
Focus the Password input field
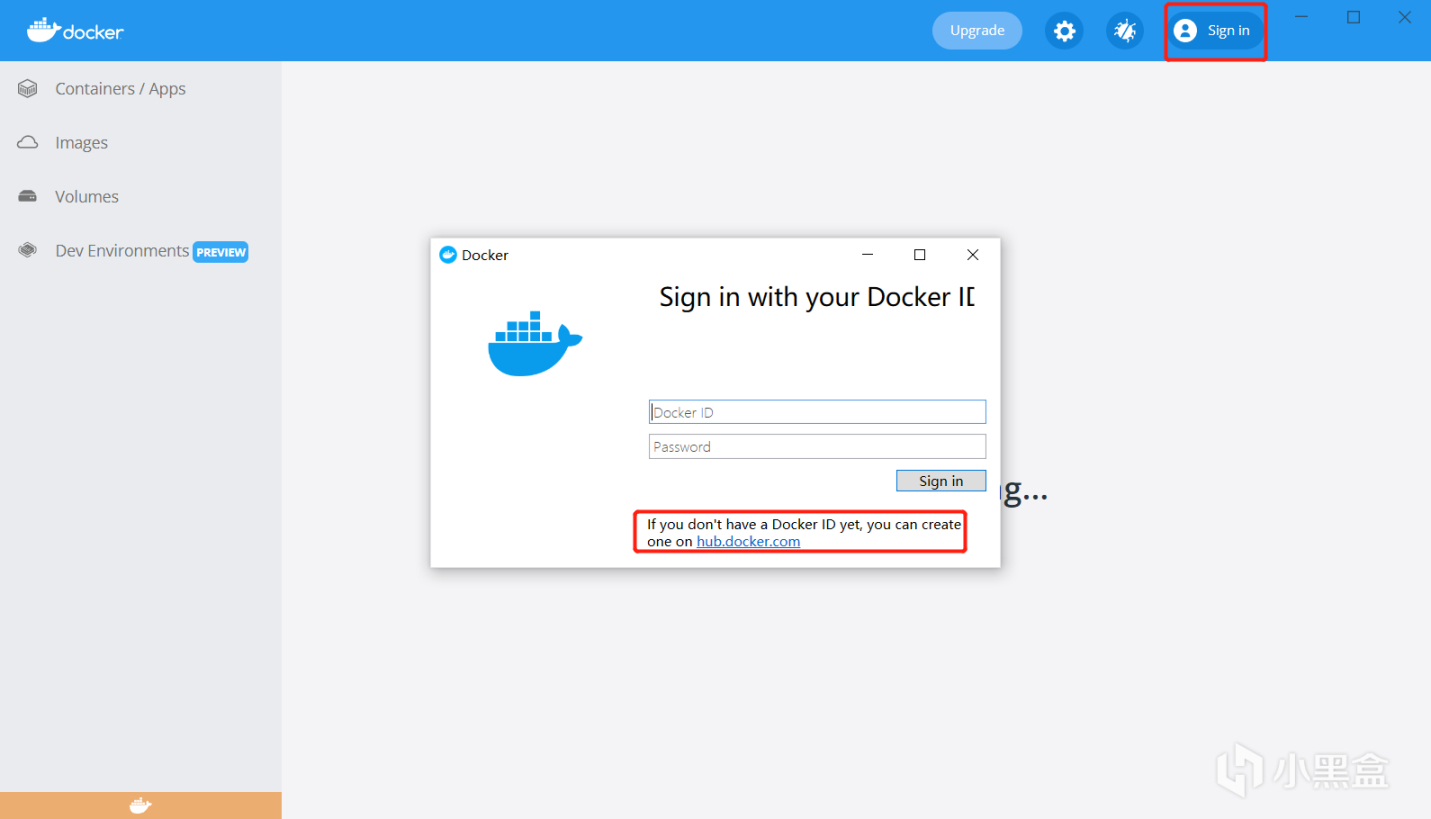817,446
